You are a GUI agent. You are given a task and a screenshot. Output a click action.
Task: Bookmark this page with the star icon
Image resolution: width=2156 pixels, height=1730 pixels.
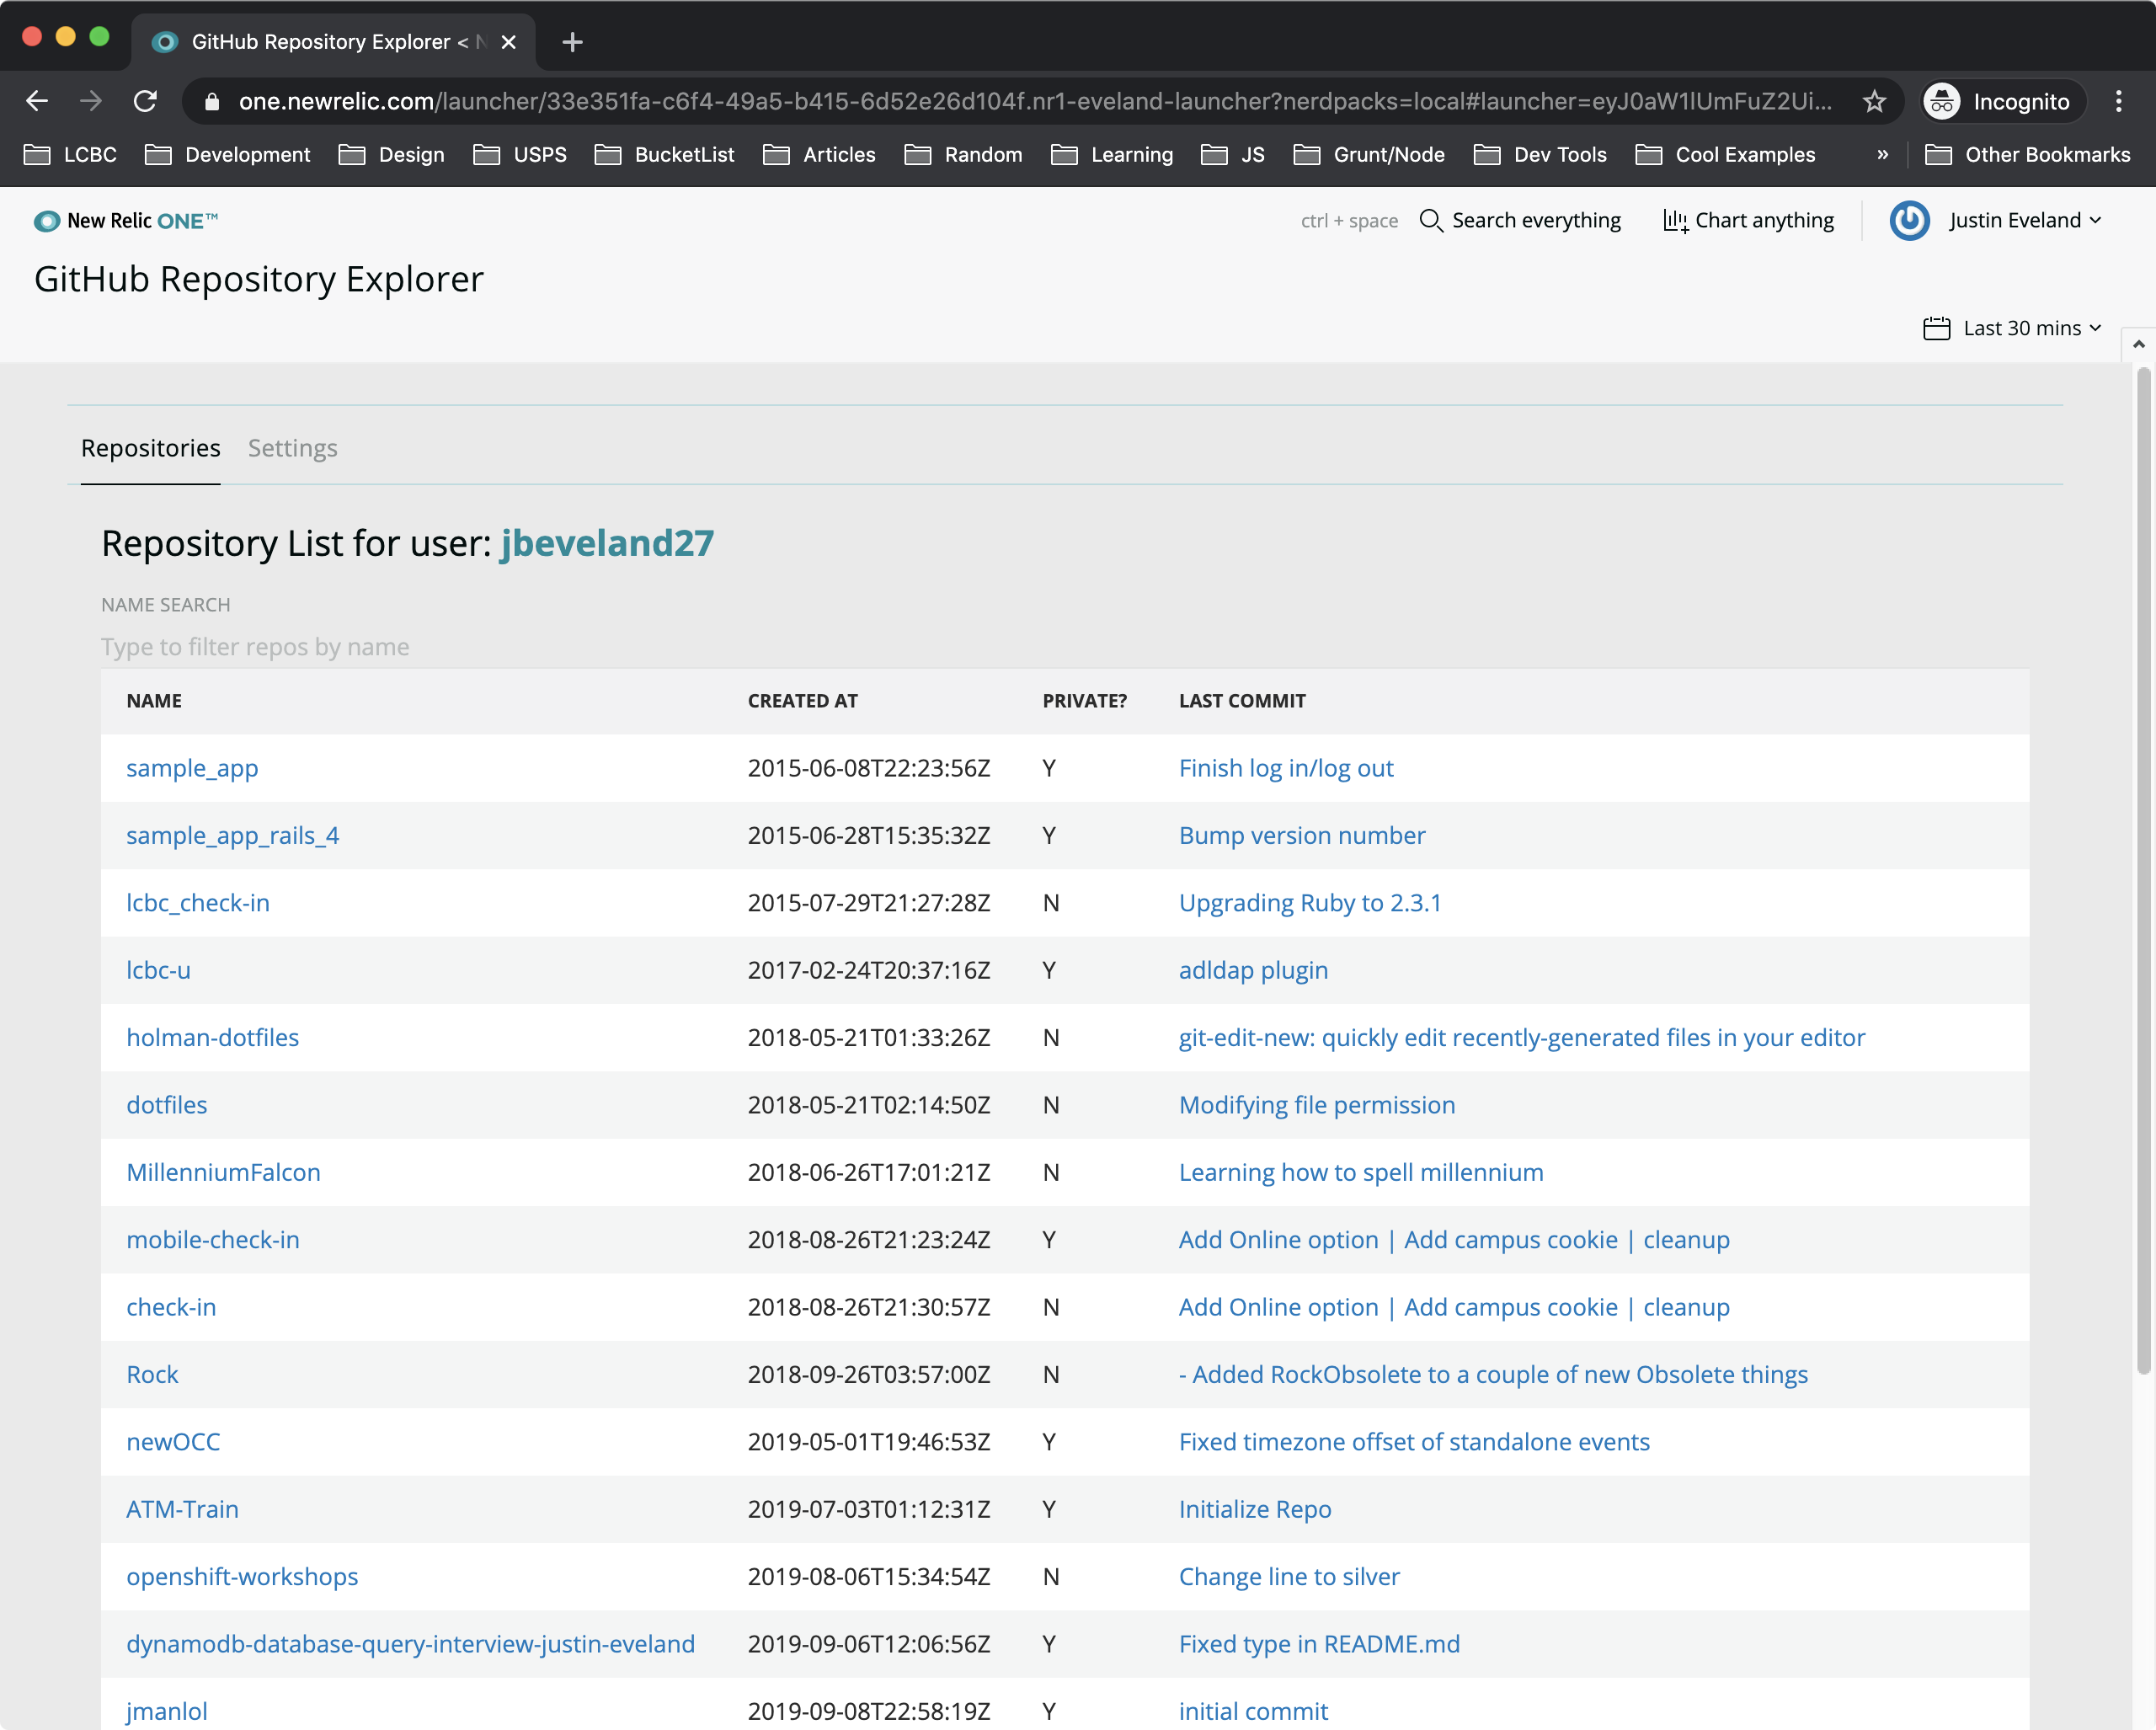[x=1874, y=101]
